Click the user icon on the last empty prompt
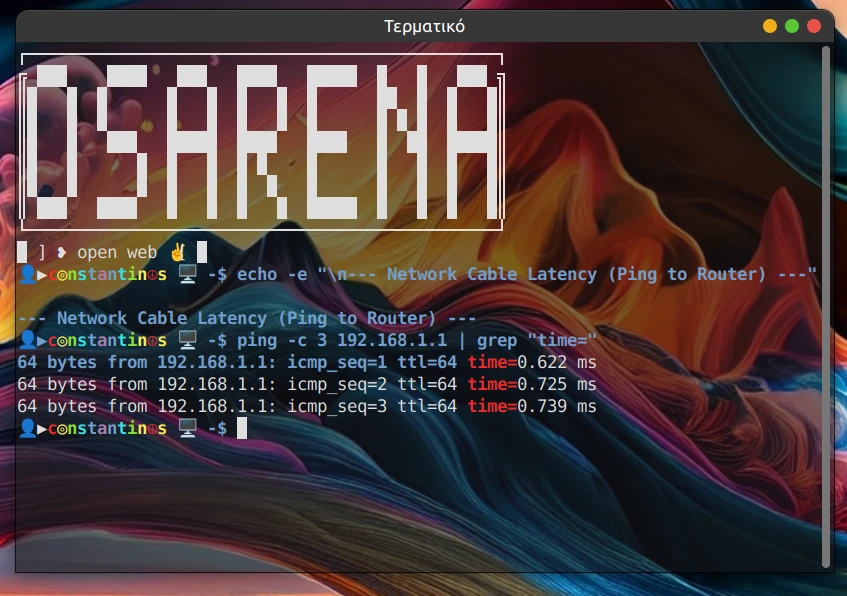 (x=27, y=428)
